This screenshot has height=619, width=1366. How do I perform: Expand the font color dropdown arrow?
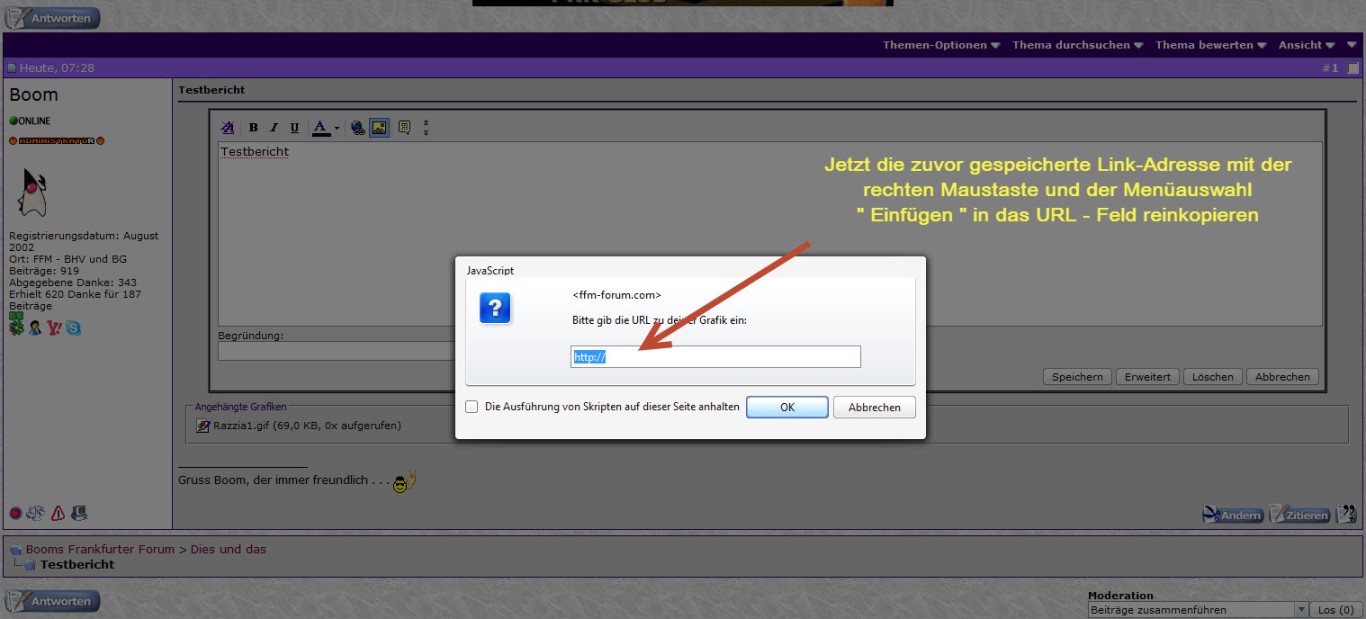pyautogui.click(x=337, y=128)
